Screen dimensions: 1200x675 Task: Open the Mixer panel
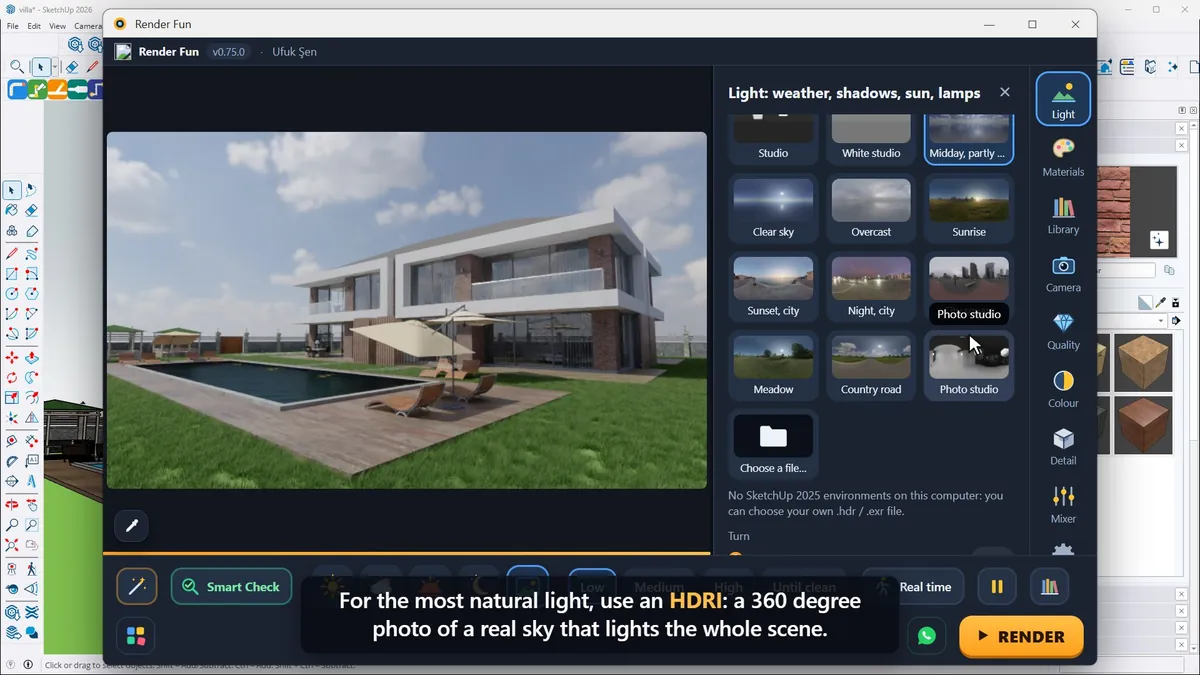(1063, 504)
